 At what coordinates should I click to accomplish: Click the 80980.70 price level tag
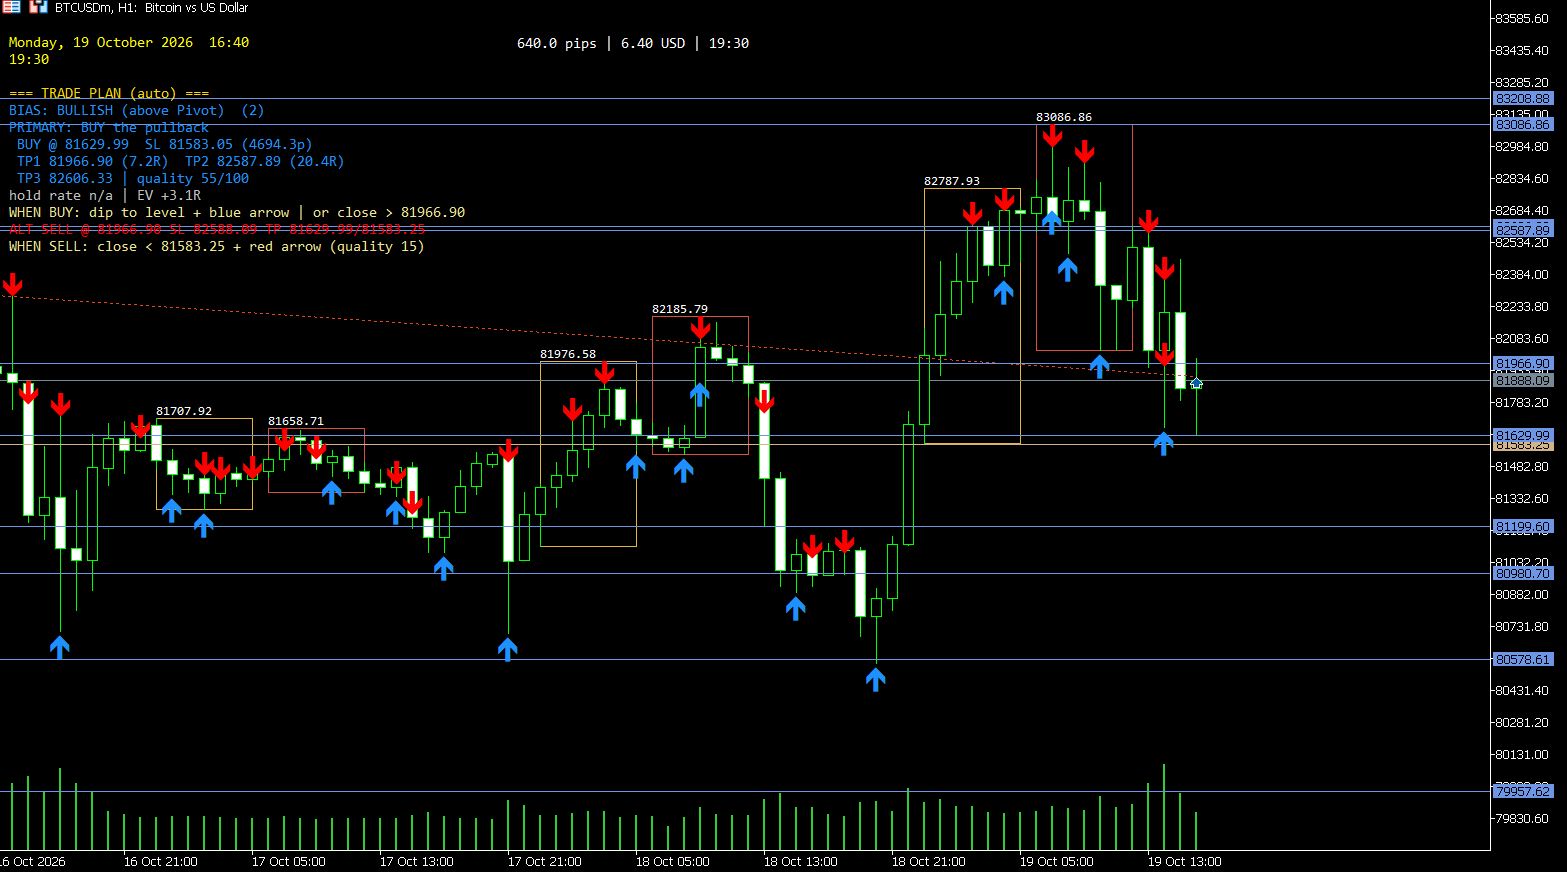(1523, 573)
